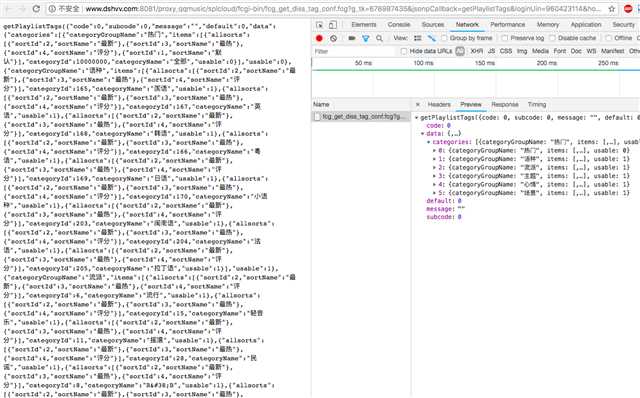Click the file icon of the fcg_get_diss_tag_conf request
Viewport: 640px width, 398px height.
tap(317, 117)
